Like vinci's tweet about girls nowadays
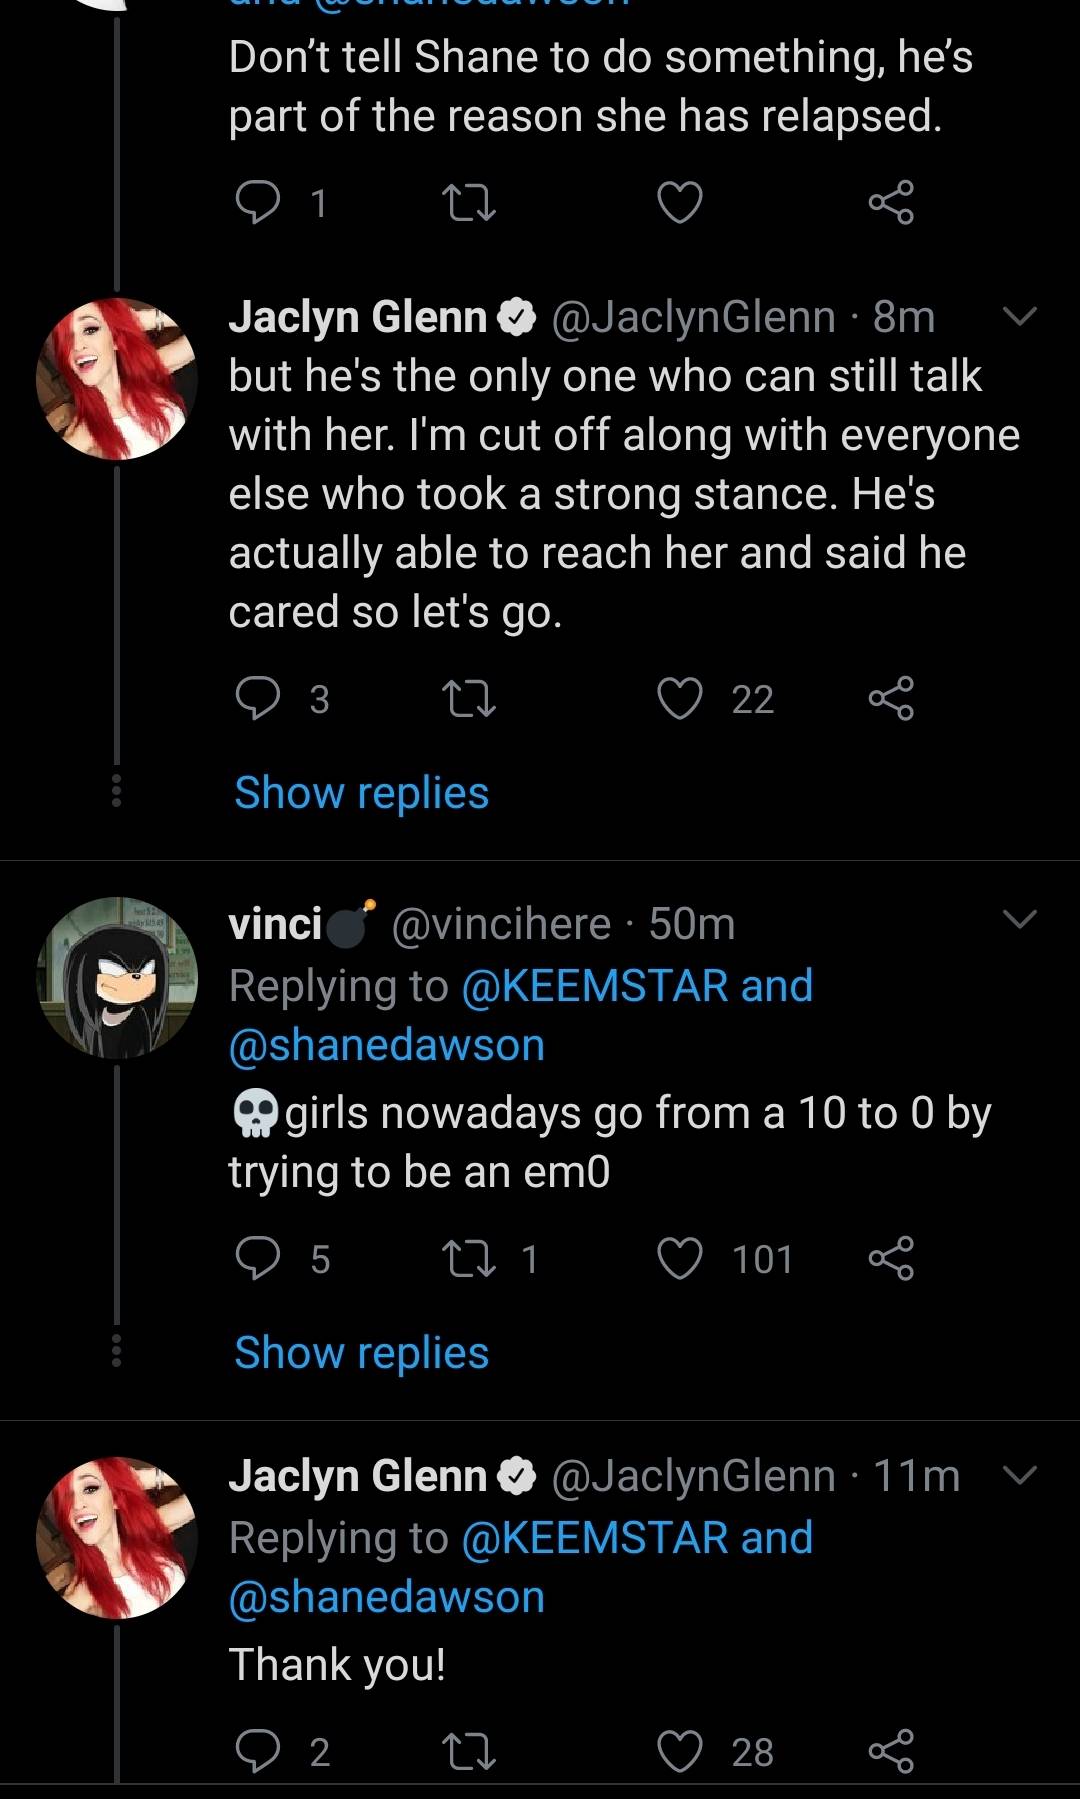This screenshot has height=1799, width=1080. (680, 1258)
